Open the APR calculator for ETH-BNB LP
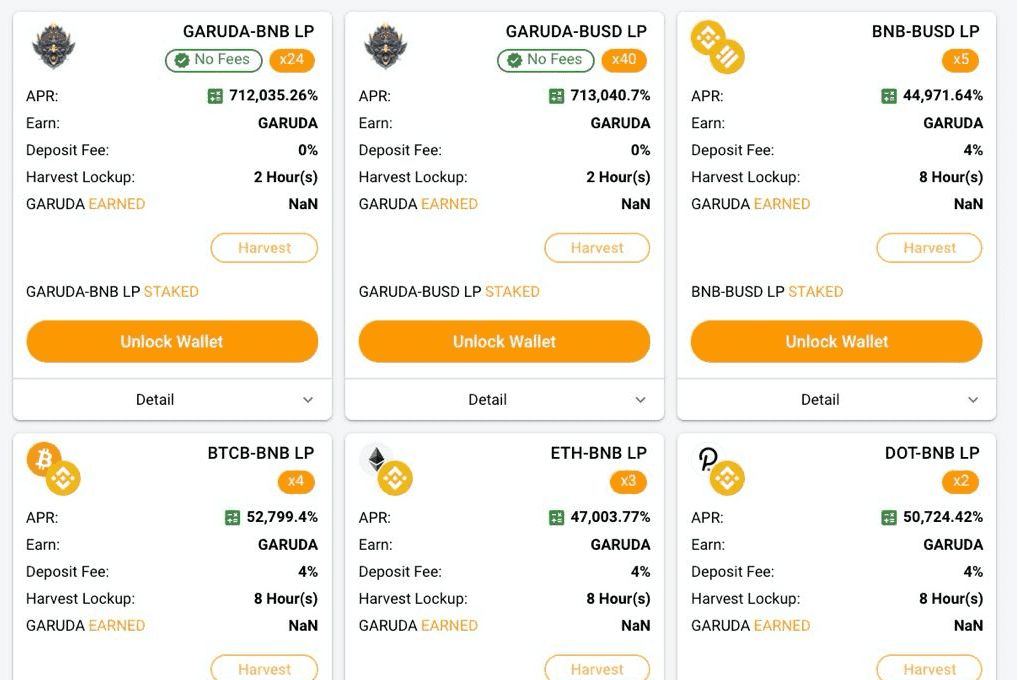This screenshot has height=680, width=1020. (557, 518)
